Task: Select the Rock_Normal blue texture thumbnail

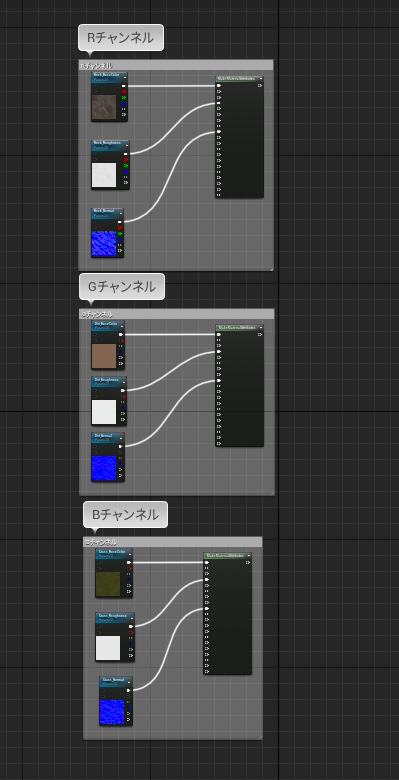Action: (103, 243)
